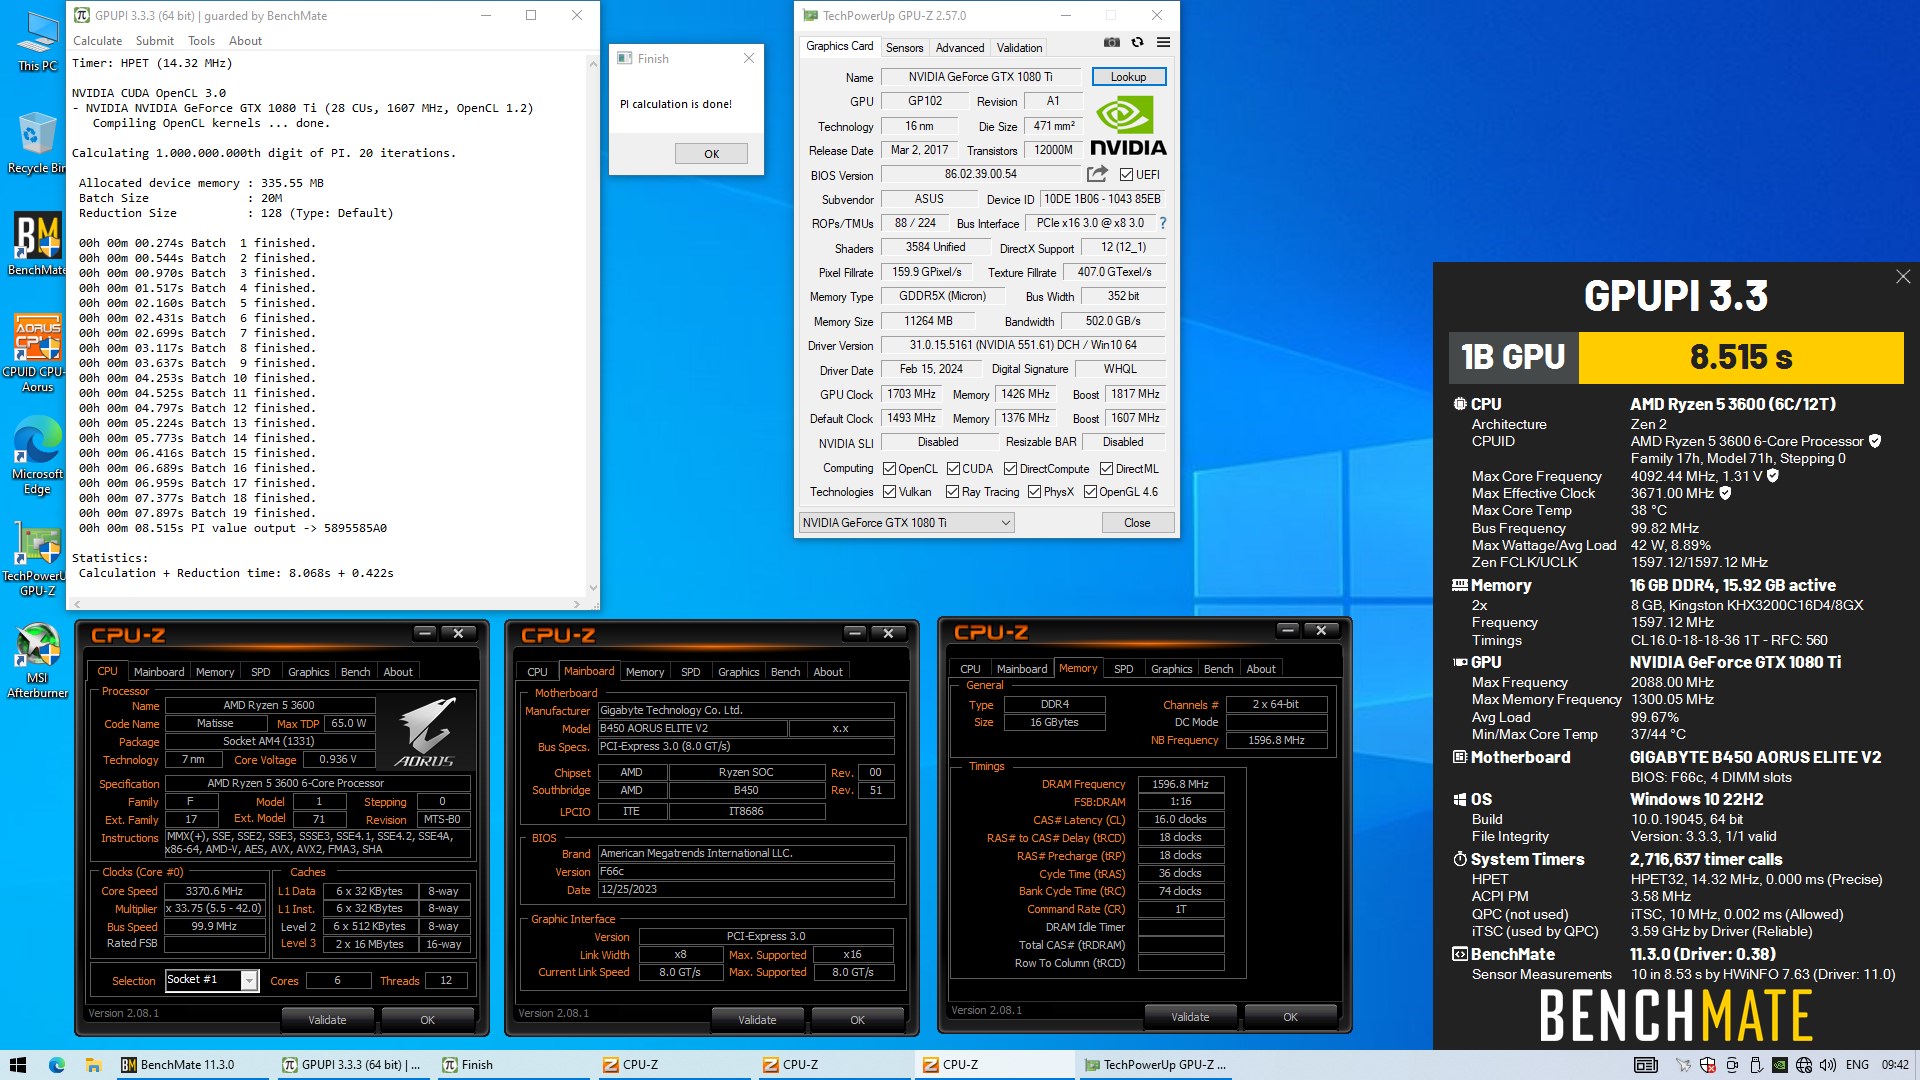
Task: Click OK in the middle CPU-Z window
Action: pos(857,1020)
